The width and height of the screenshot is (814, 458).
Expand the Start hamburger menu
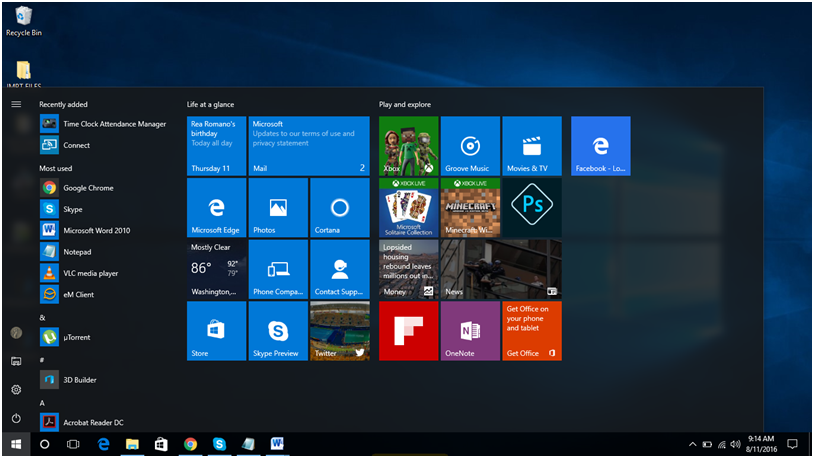[16, 104]
